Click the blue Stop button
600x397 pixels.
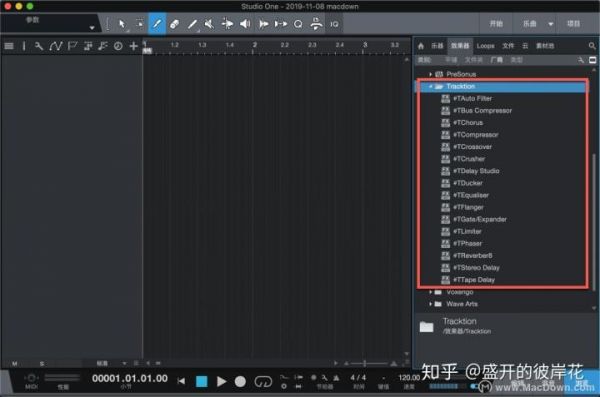point(202,381)
